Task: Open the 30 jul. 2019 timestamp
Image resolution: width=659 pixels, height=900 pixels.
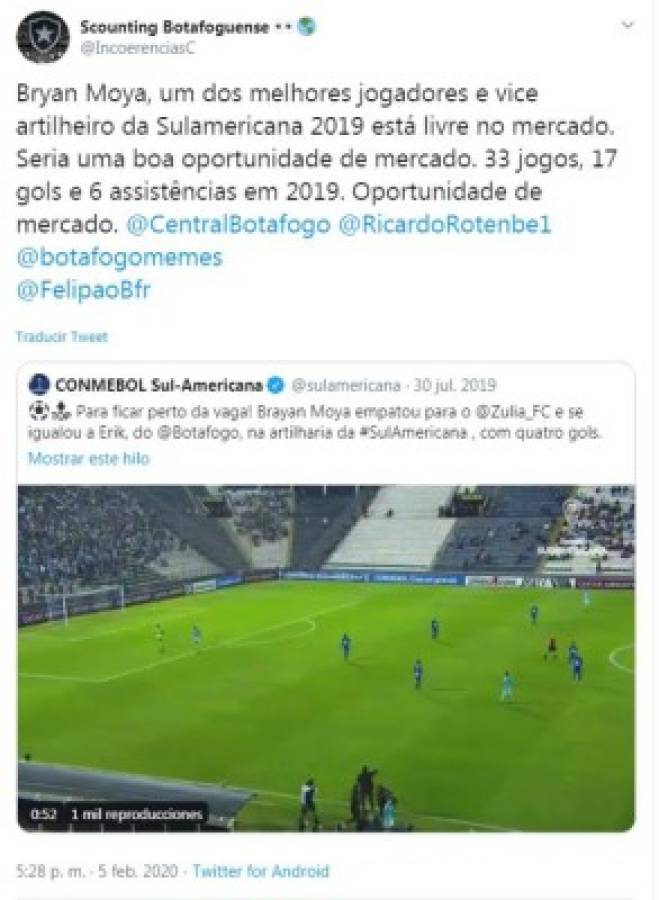Action: pyautogui.click(x=455, y=385)
